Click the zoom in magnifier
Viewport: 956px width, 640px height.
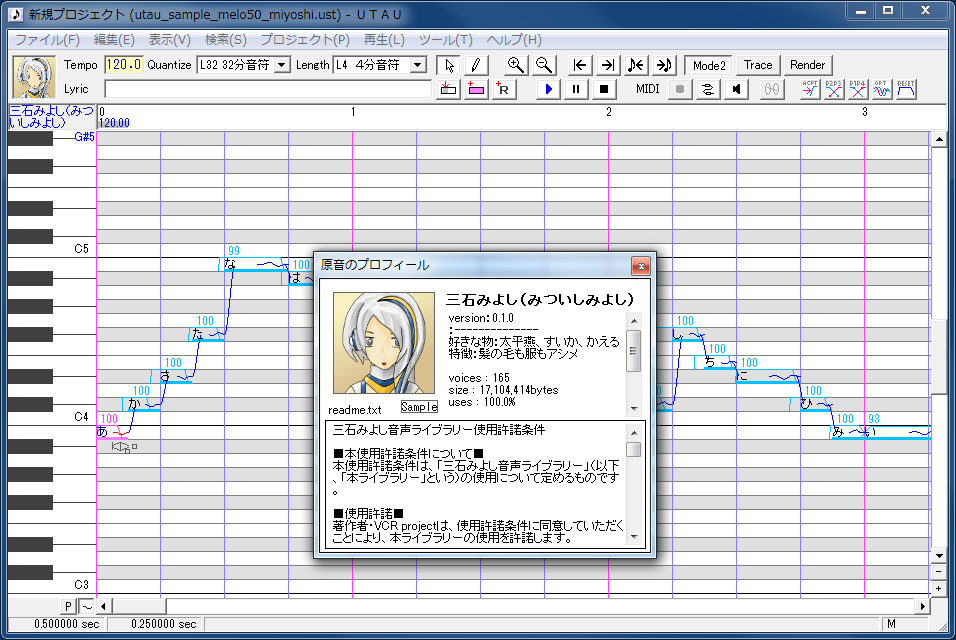516,65
